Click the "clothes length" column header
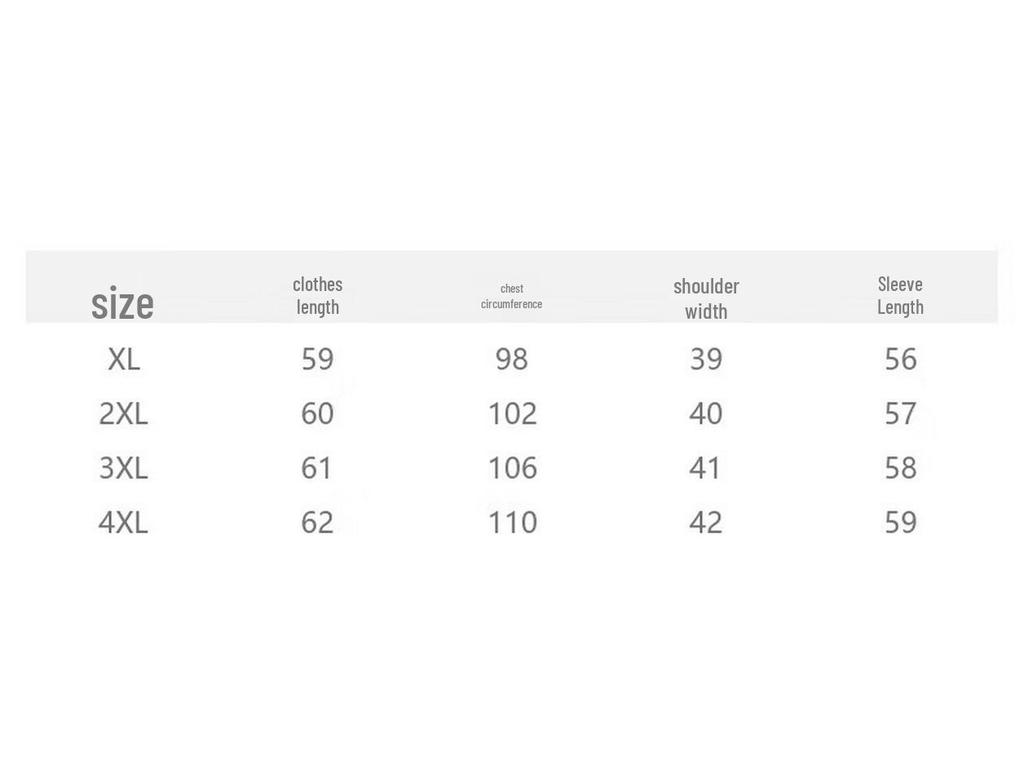 318,295
